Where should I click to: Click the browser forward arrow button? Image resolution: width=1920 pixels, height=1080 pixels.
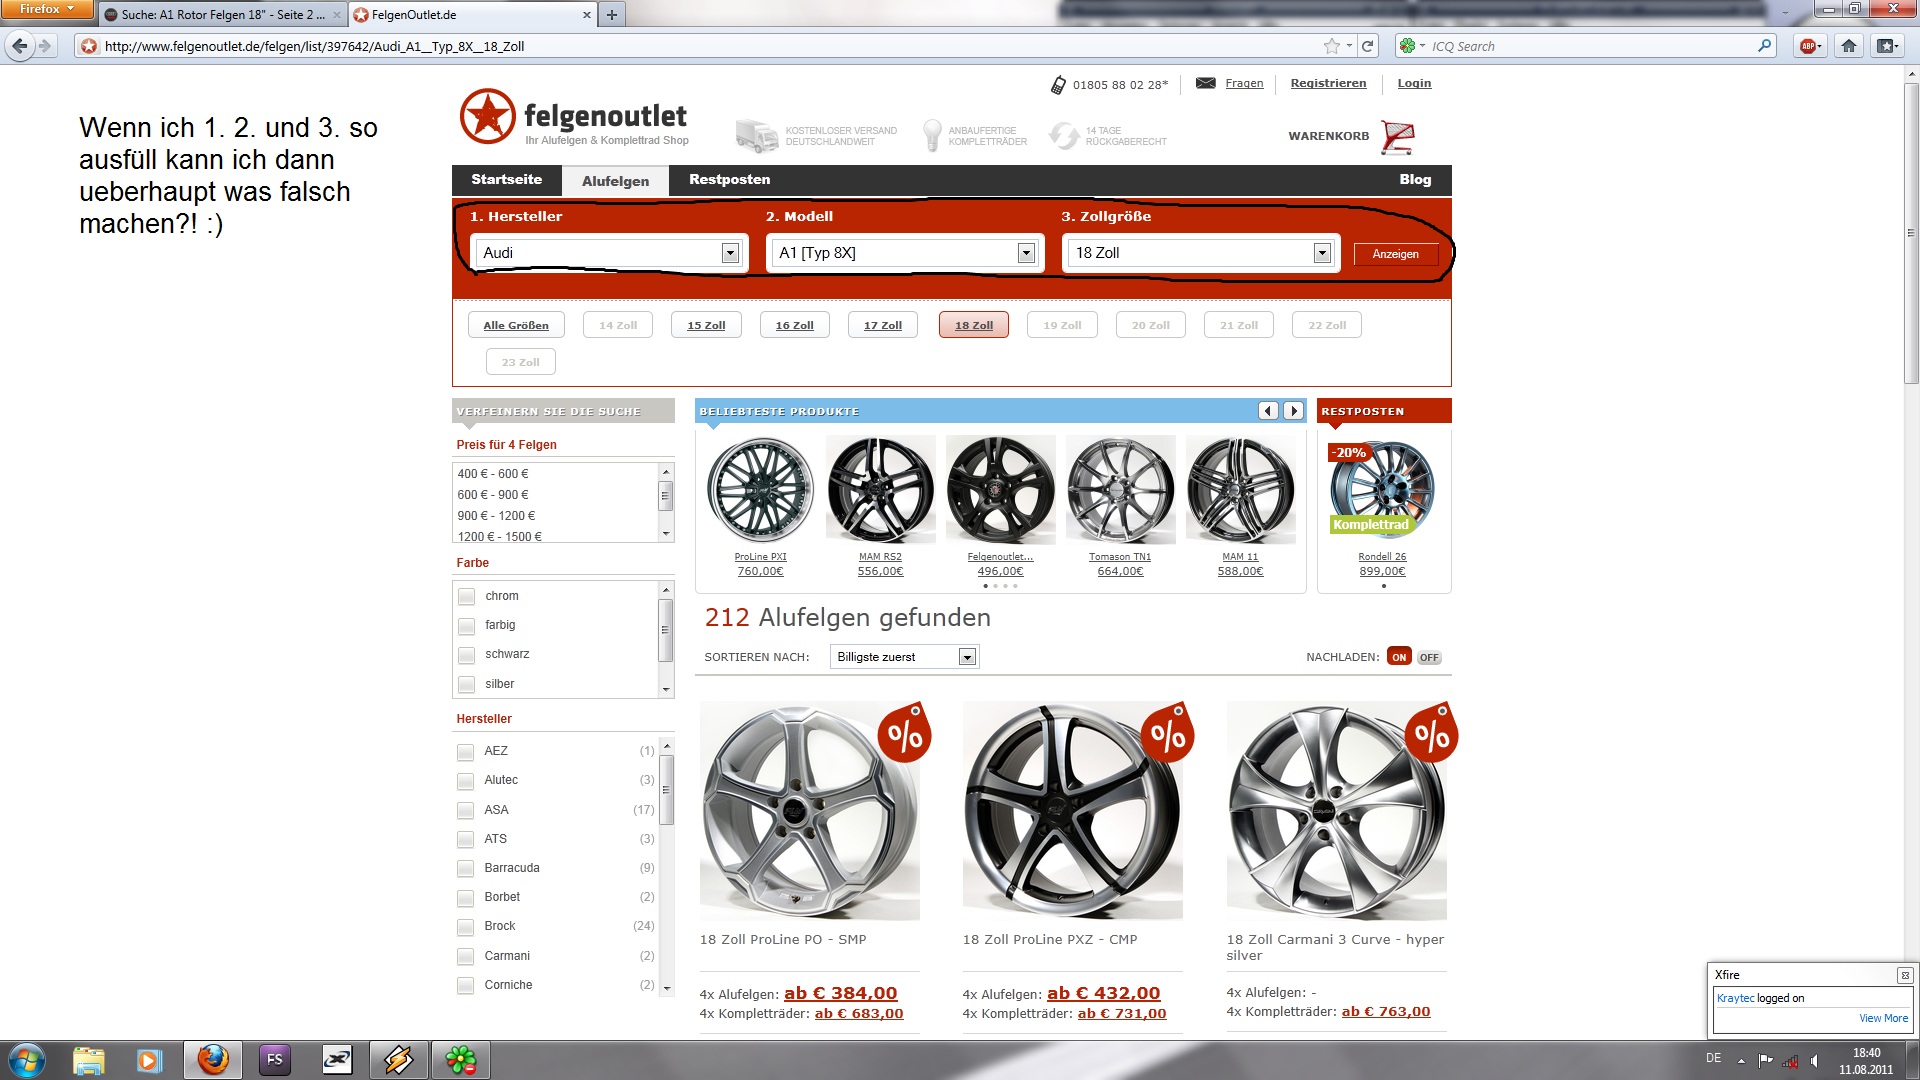(x=45, y=46)
